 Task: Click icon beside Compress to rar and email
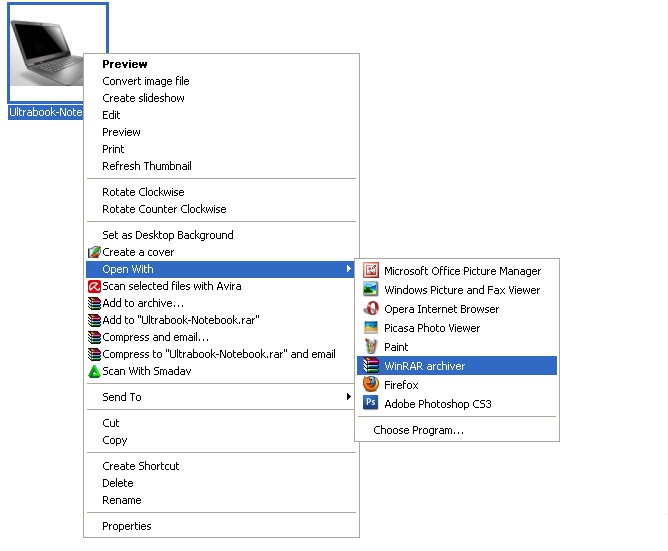pyautogui.click(x=94, y=354)
